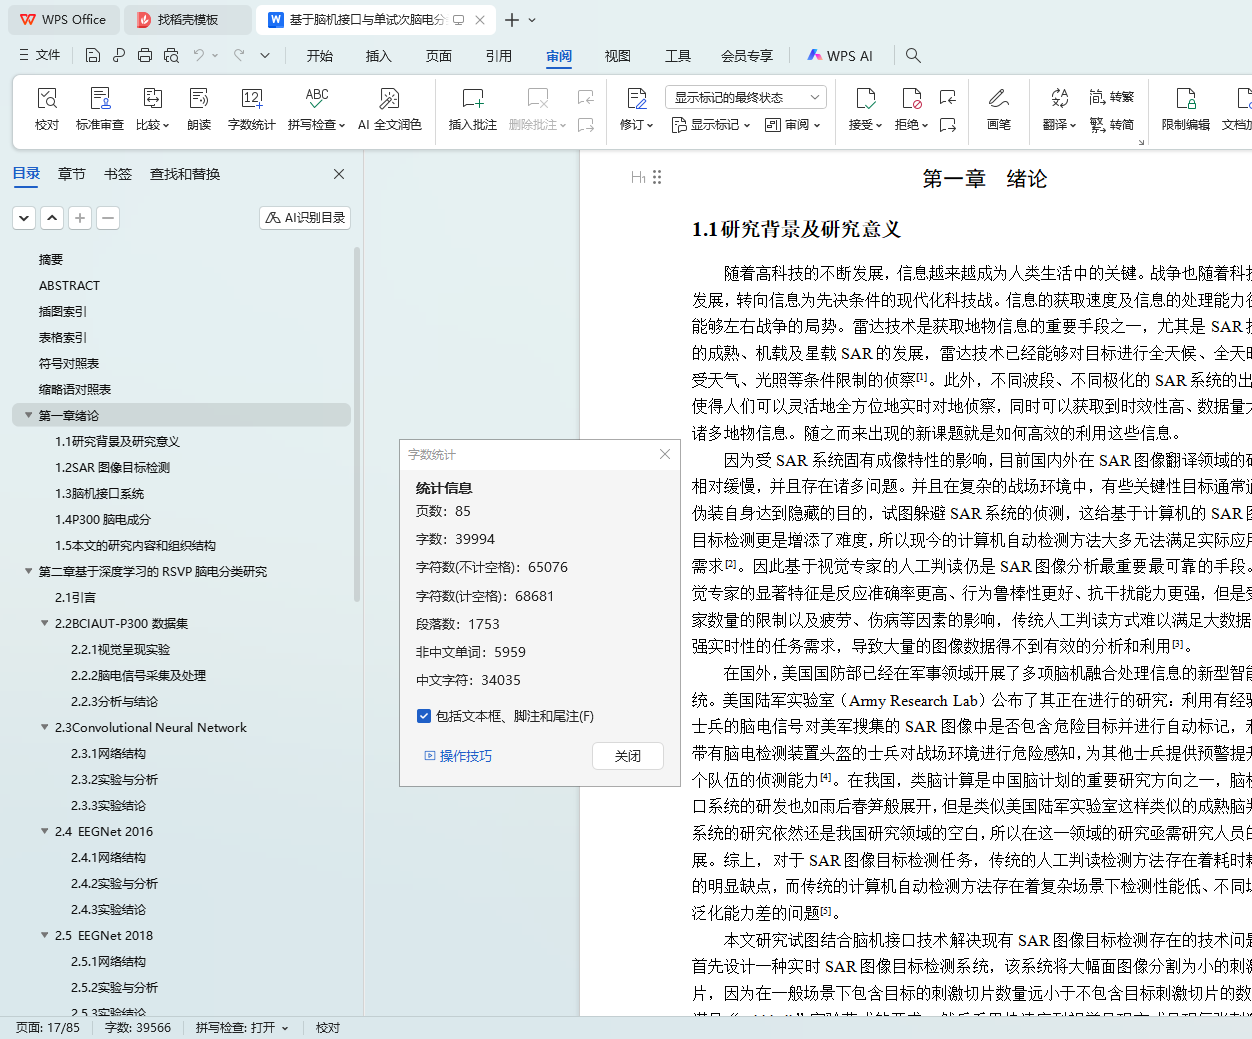Switch to 书签 tab in navigation pane
This screenshot has height=1039, width=1252.
(x=118, y=174)
